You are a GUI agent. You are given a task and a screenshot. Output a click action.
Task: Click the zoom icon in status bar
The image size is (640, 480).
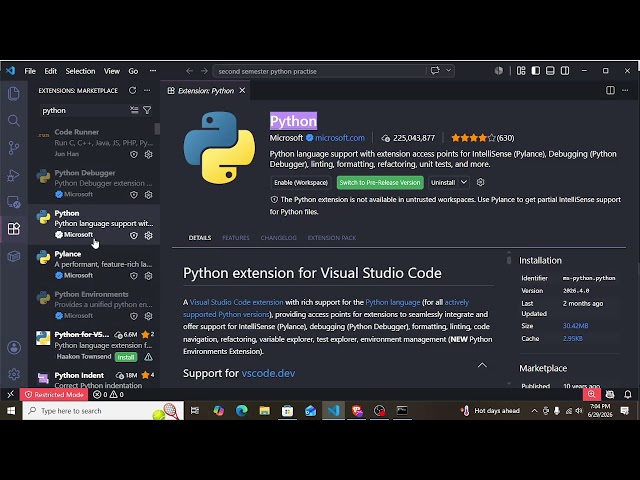click(591, 394)
